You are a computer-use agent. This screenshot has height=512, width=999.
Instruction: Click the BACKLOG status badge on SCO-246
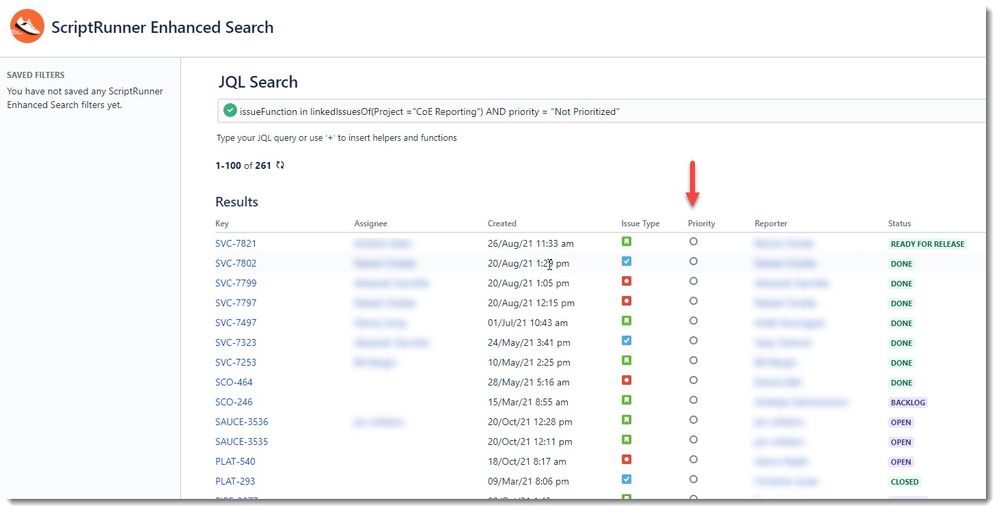coord(908,402)
